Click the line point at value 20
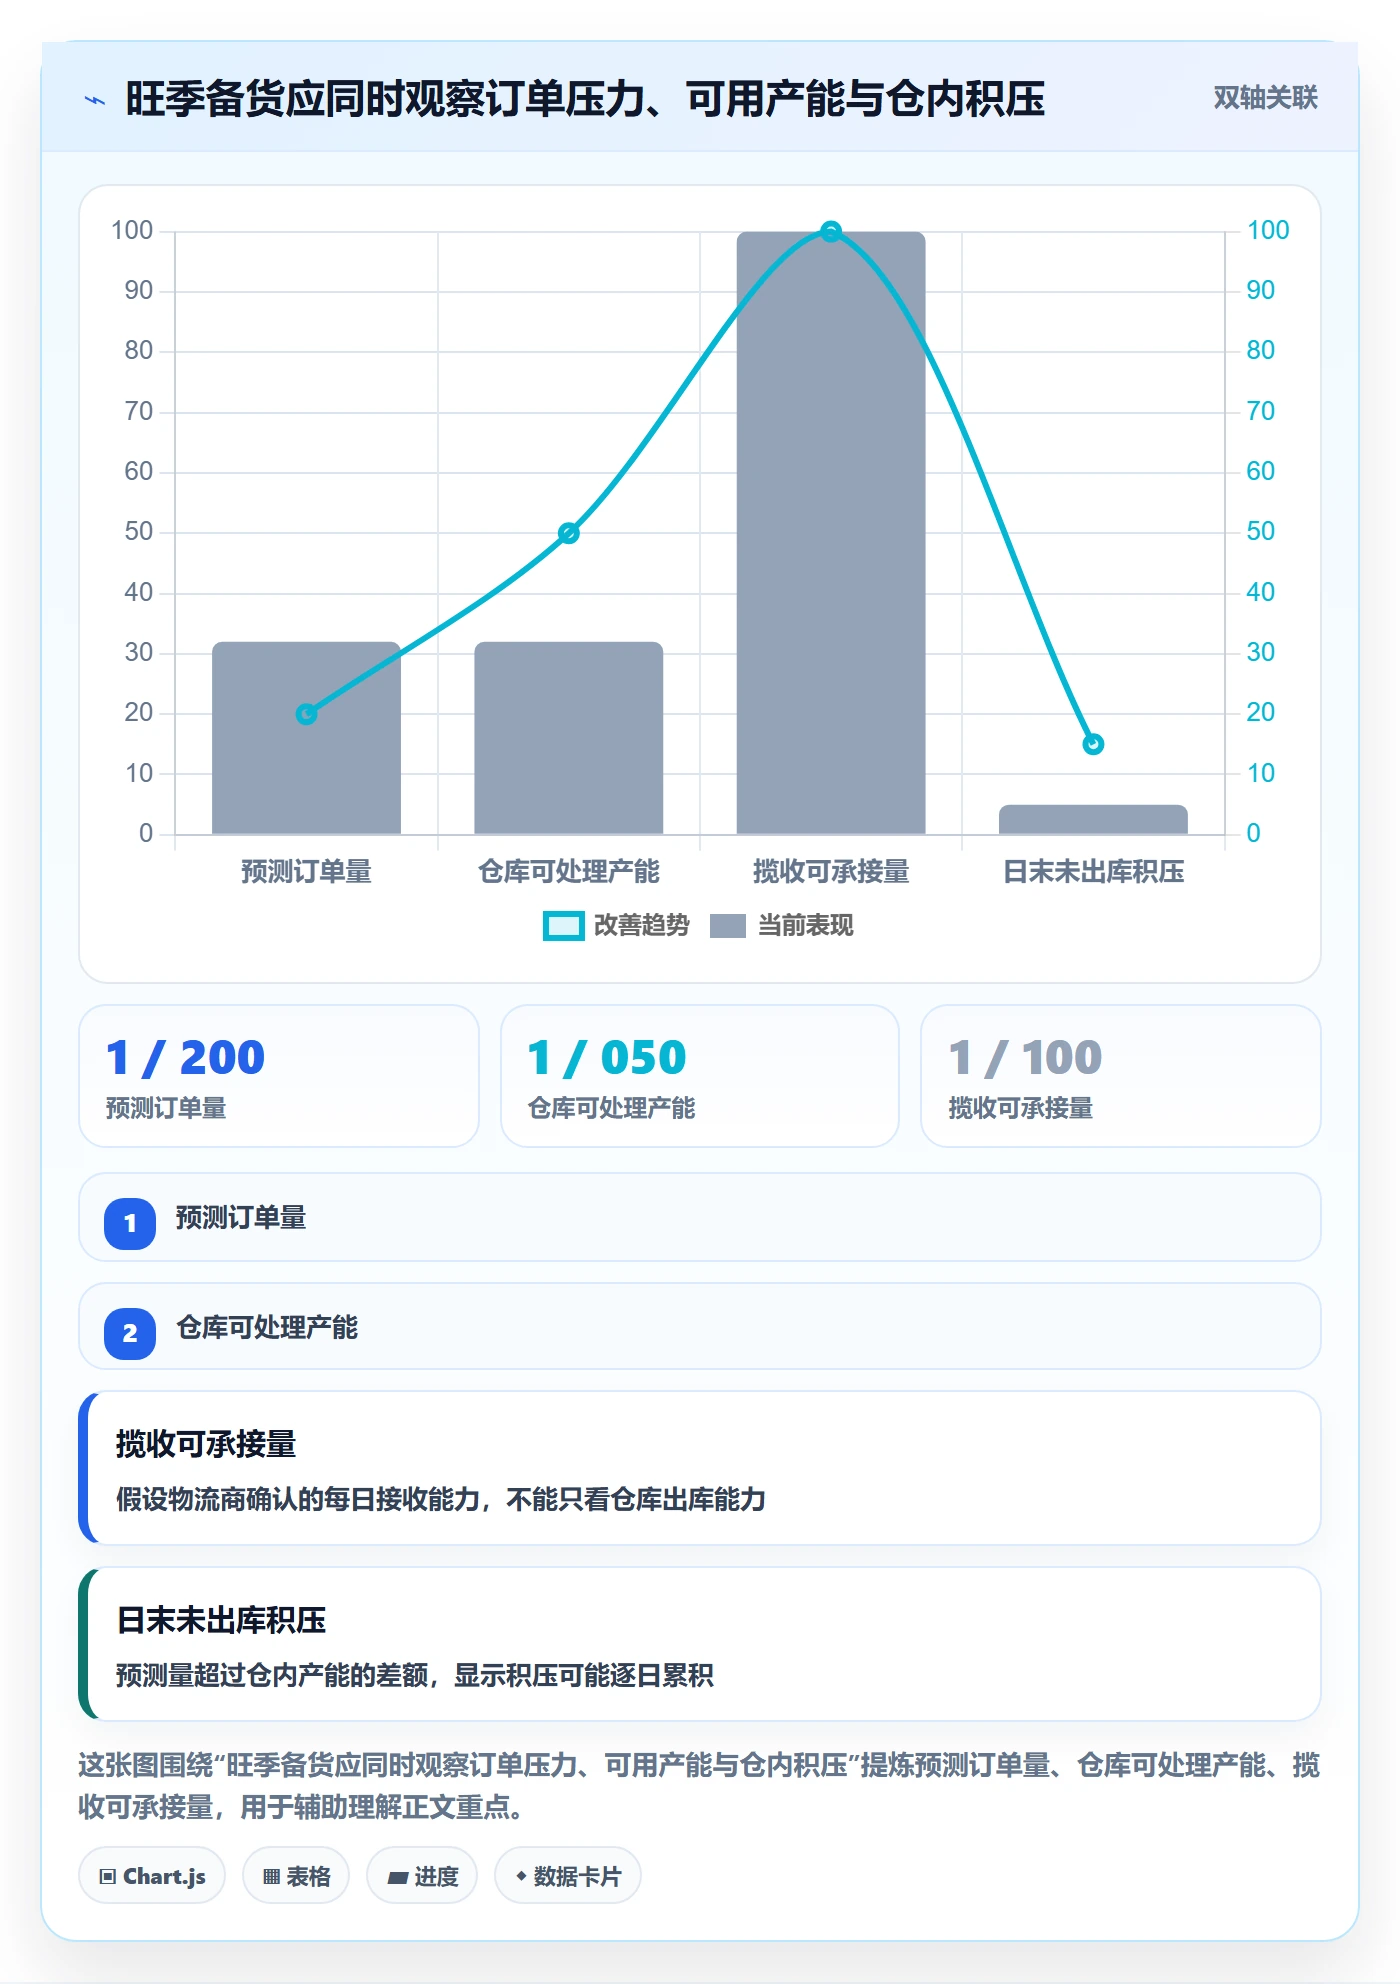 306,714
